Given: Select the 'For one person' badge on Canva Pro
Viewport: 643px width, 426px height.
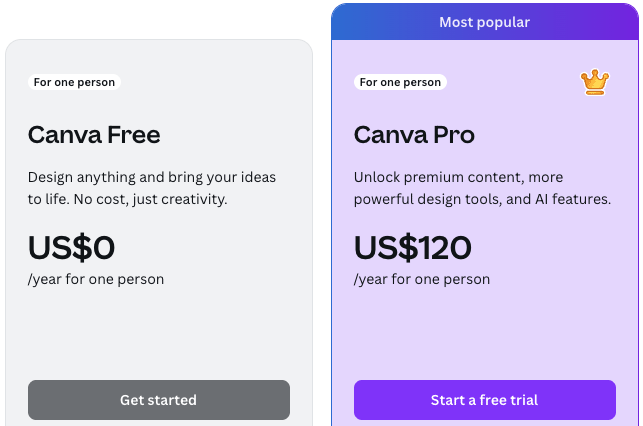Looking at the screenshot, I should (400, 82).
